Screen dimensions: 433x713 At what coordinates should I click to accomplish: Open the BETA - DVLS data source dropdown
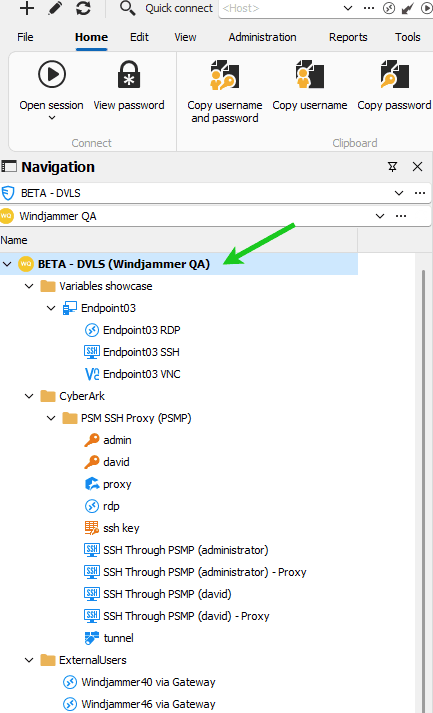(x=399, y=193)
